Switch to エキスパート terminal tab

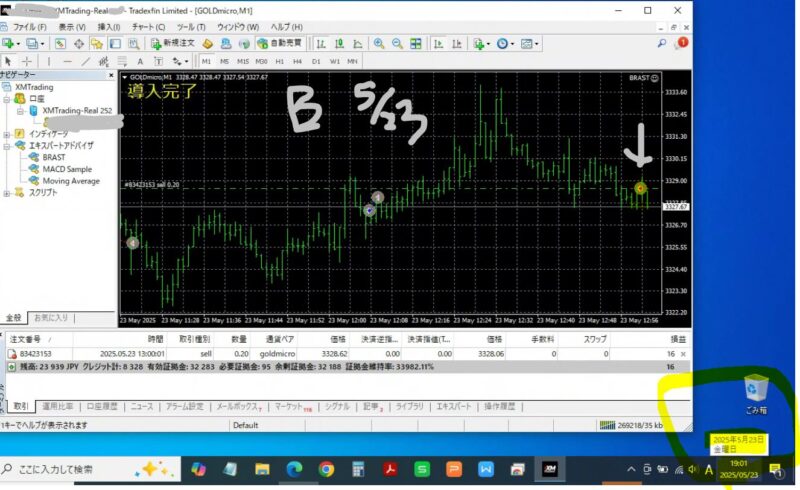[x=454, y=406]
